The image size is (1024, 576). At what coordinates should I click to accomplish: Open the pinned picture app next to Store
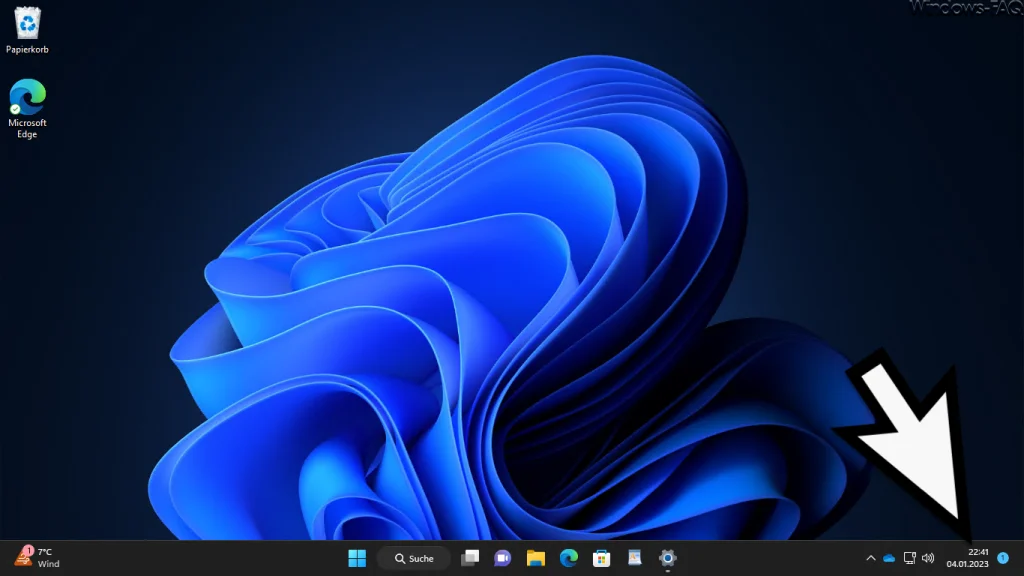[635, 558]
